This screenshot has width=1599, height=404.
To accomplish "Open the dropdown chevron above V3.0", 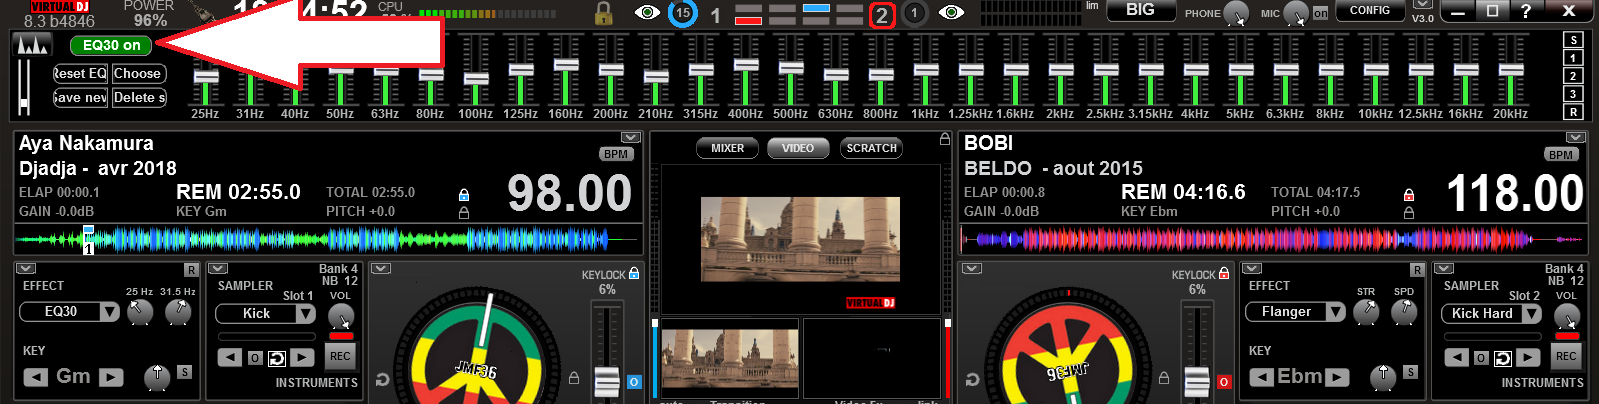I will pos(1422,4).
